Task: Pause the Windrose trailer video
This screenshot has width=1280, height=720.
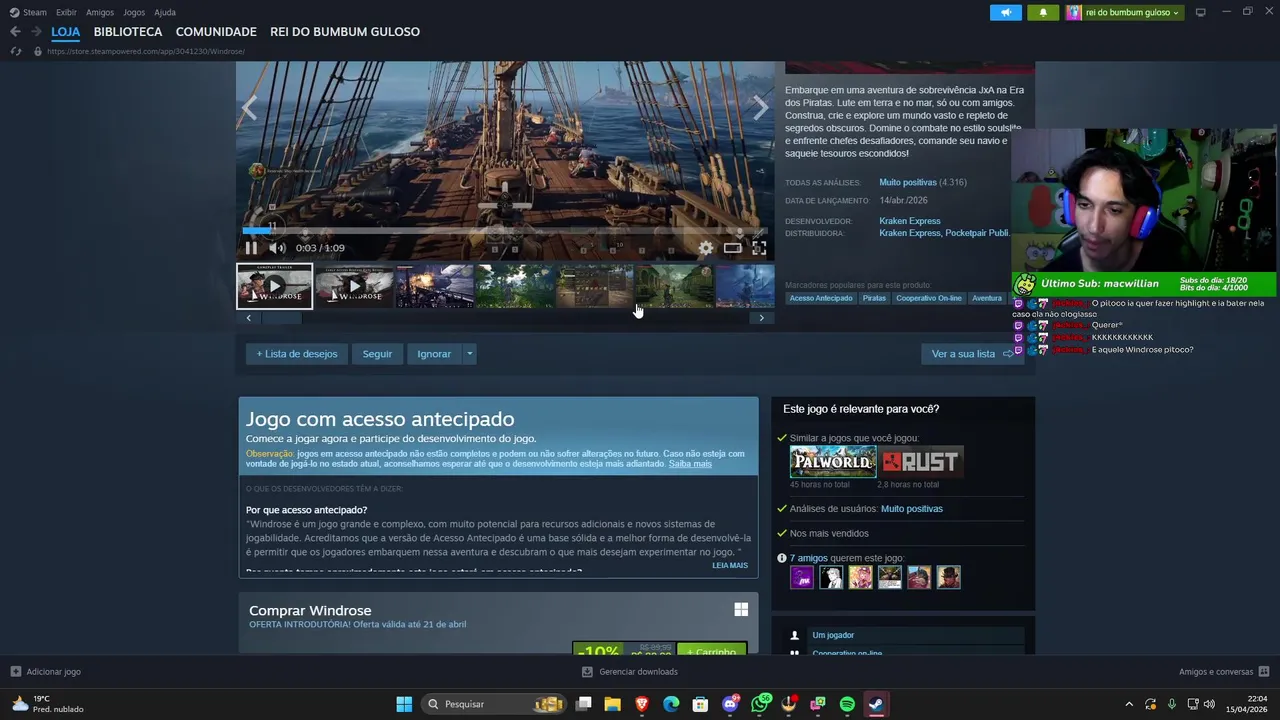Action: click(x=251, y=248)
